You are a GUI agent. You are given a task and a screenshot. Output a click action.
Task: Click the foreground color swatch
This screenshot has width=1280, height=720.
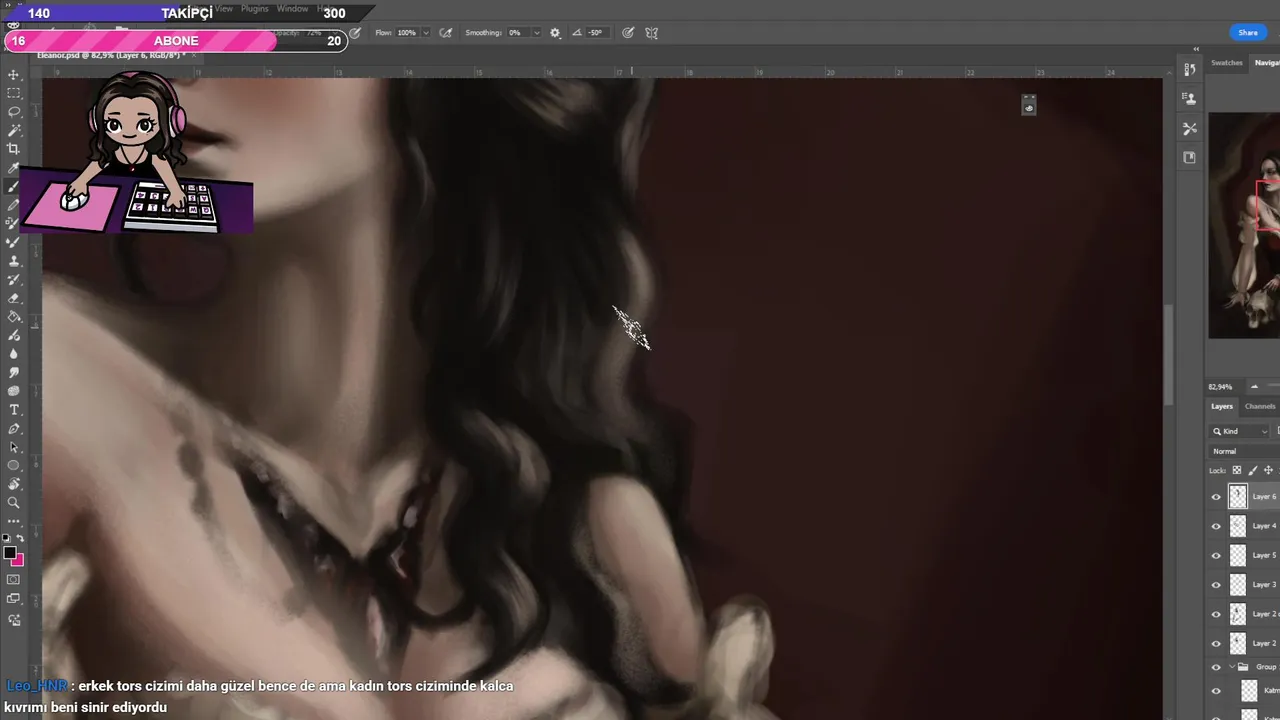point(9,553)
